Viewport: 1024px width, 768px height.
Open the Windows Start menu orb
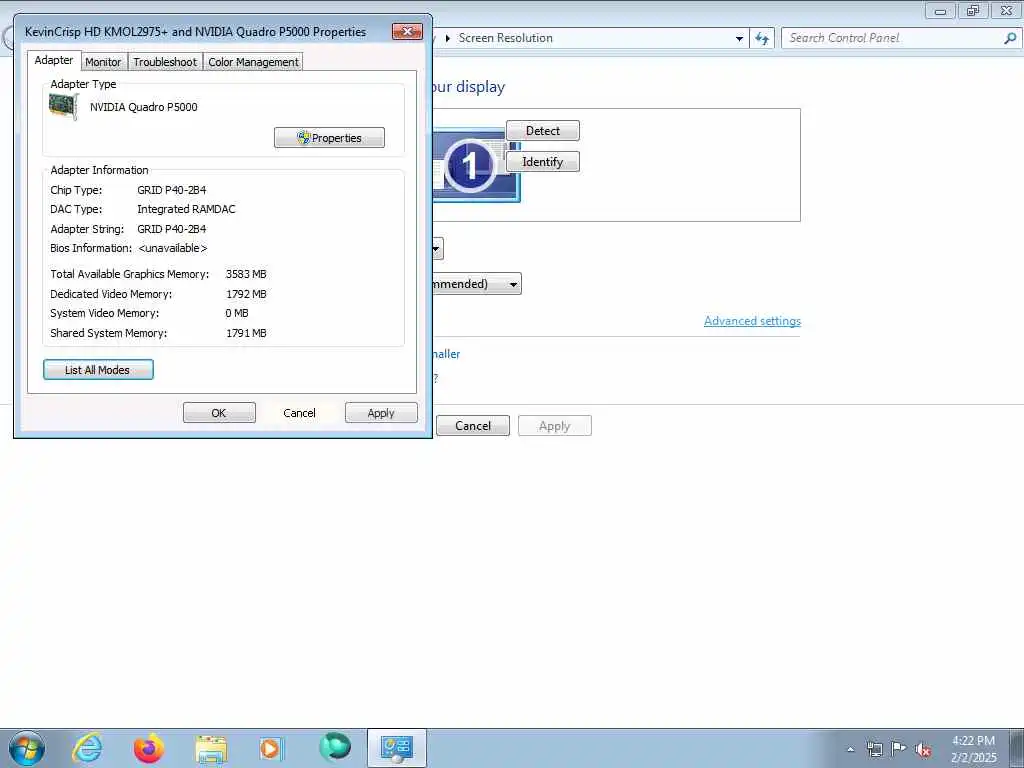(x=27, y=748)
